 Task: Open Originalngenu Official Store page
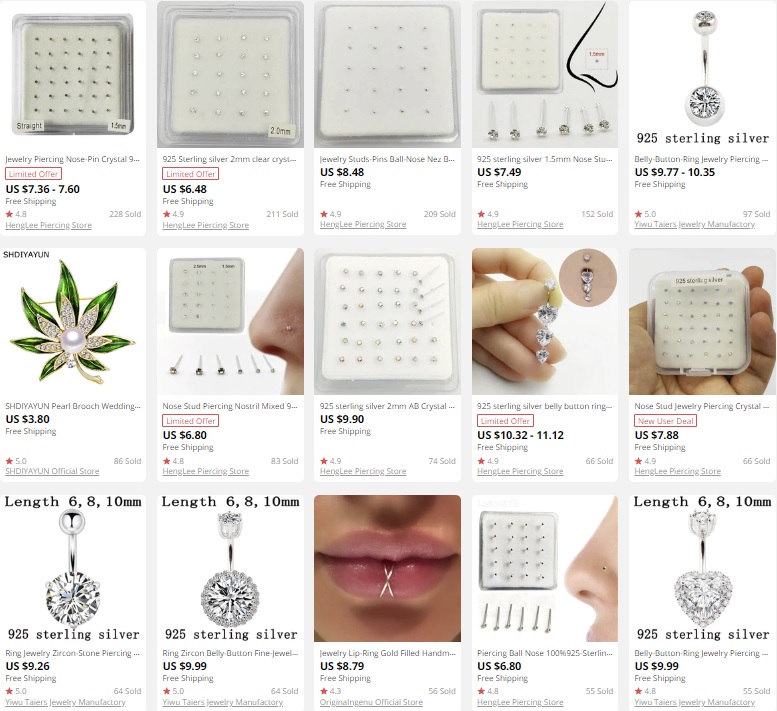coord(371,702)
